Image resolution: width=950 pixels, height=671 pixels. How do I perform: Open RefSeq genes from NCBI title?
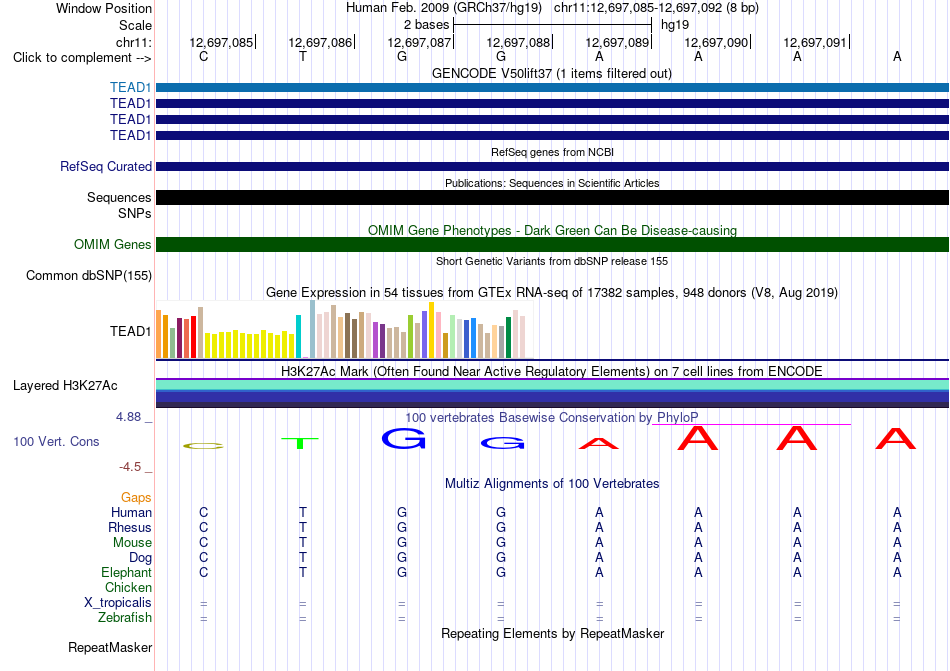click(x=552, y=152)
